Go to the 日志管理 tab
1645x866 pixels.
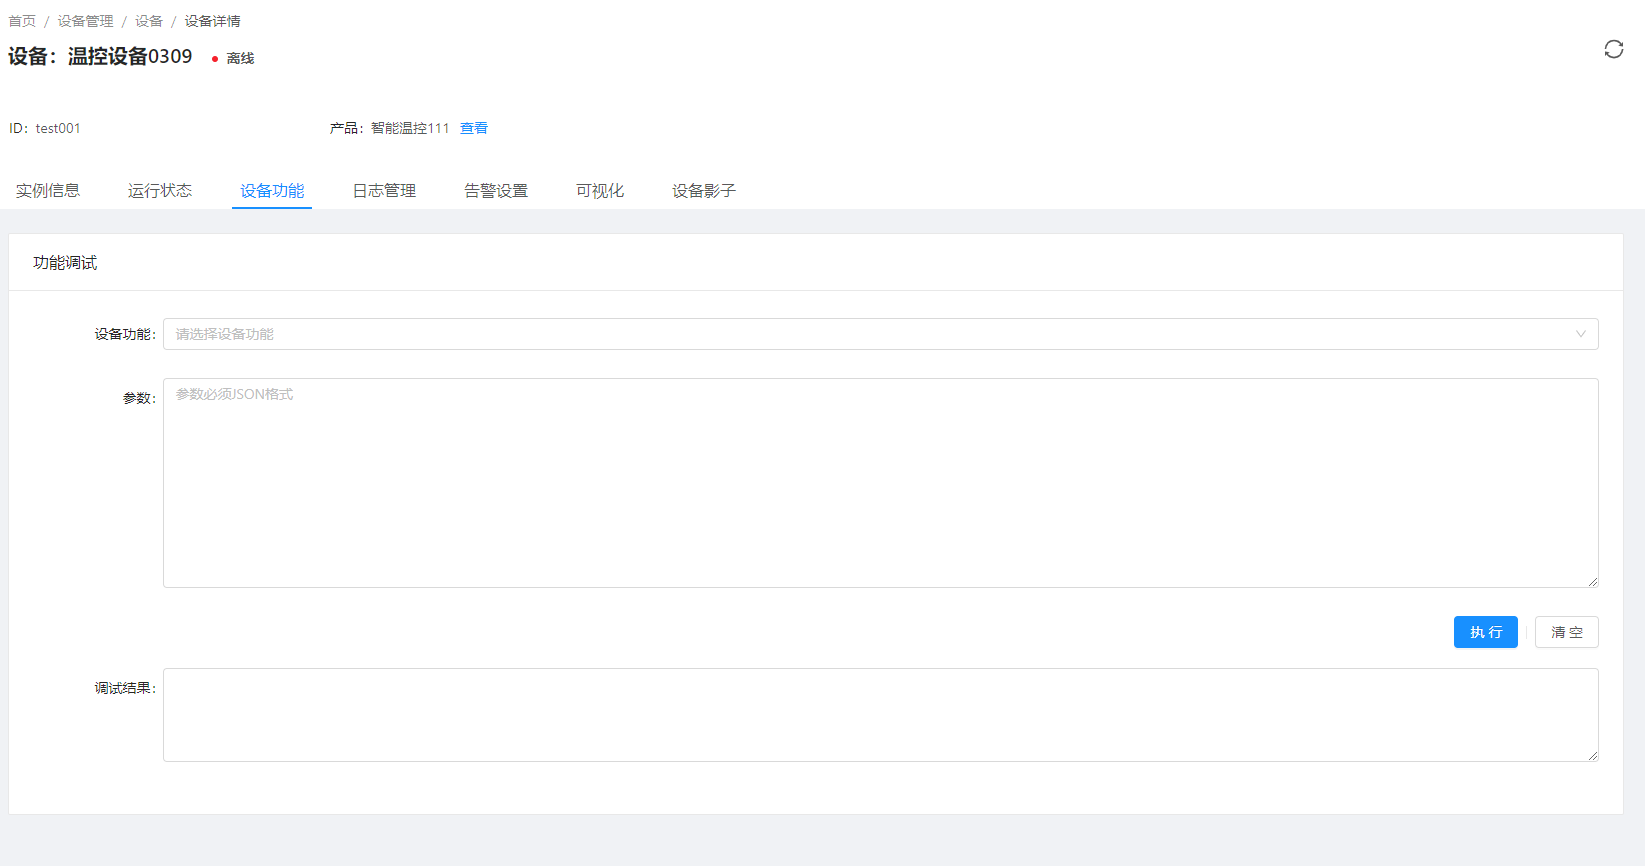pos(384,191)
